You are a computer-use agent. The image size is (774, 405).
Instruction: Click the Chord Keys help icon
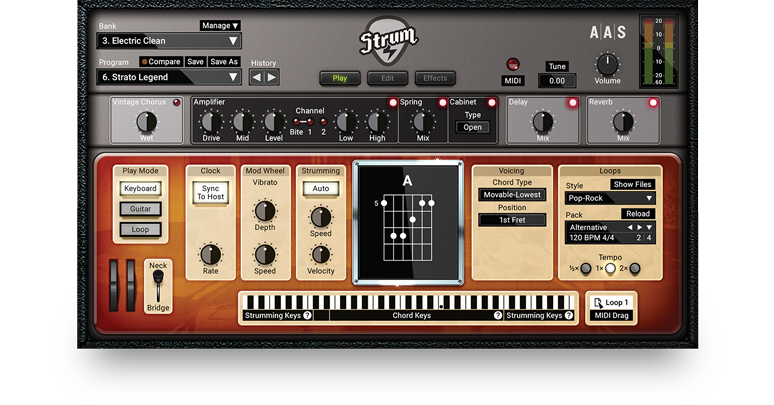pos(498,315)
